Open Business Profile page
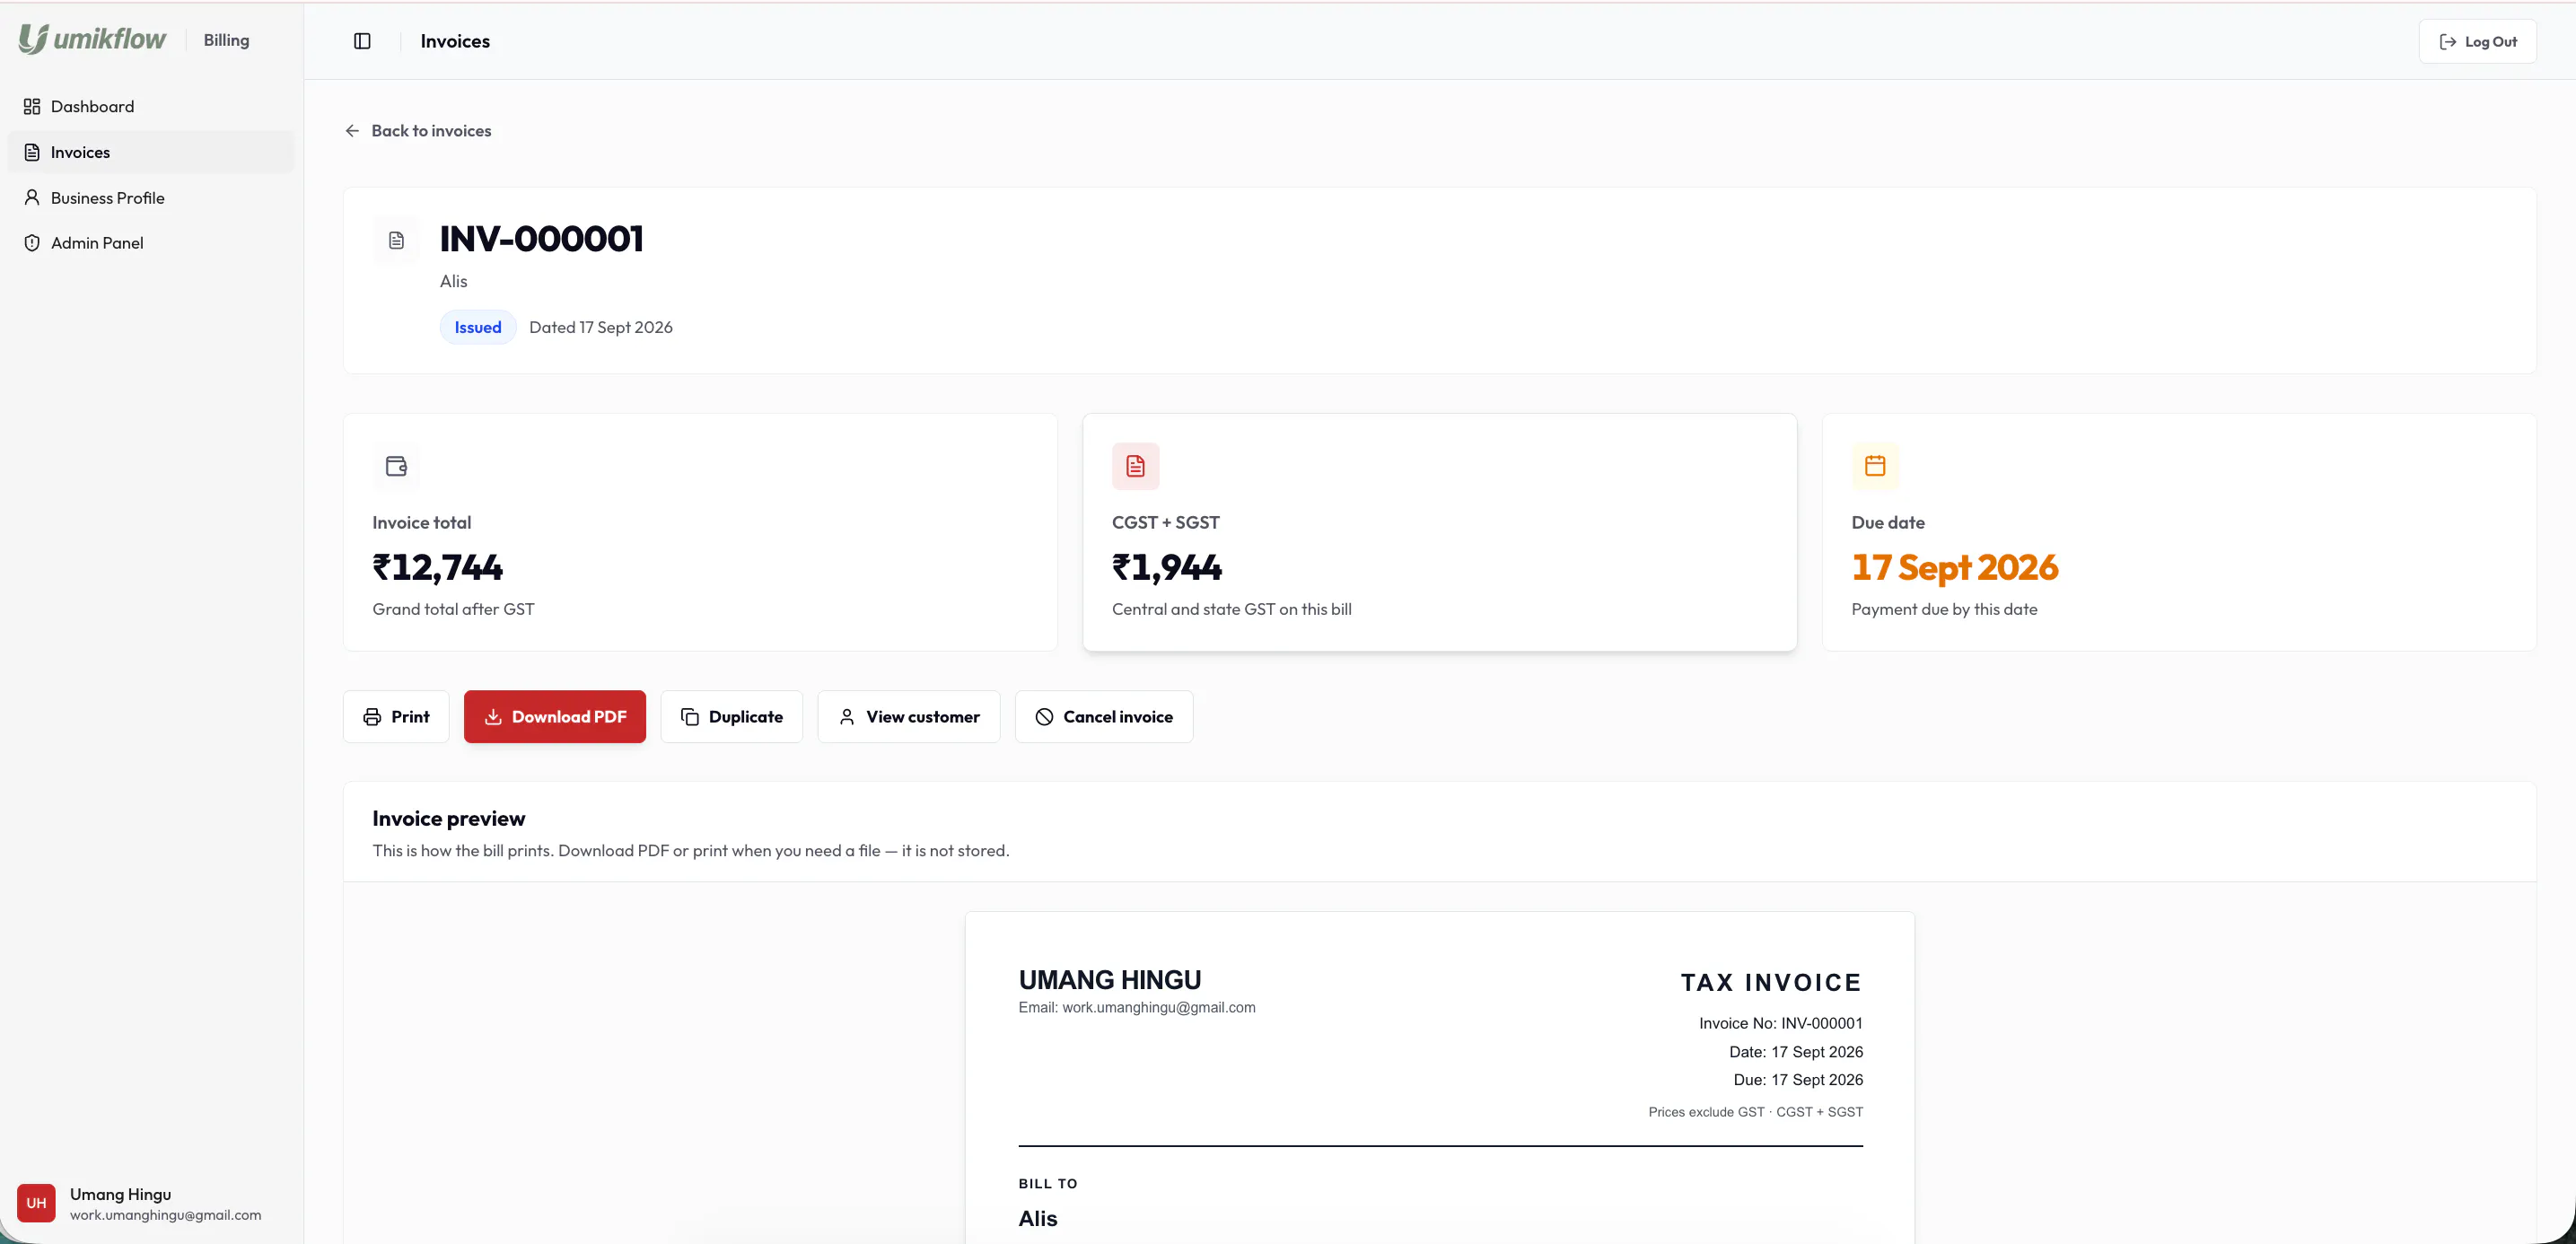2576x1244 pixels. (x=151, y=198)
